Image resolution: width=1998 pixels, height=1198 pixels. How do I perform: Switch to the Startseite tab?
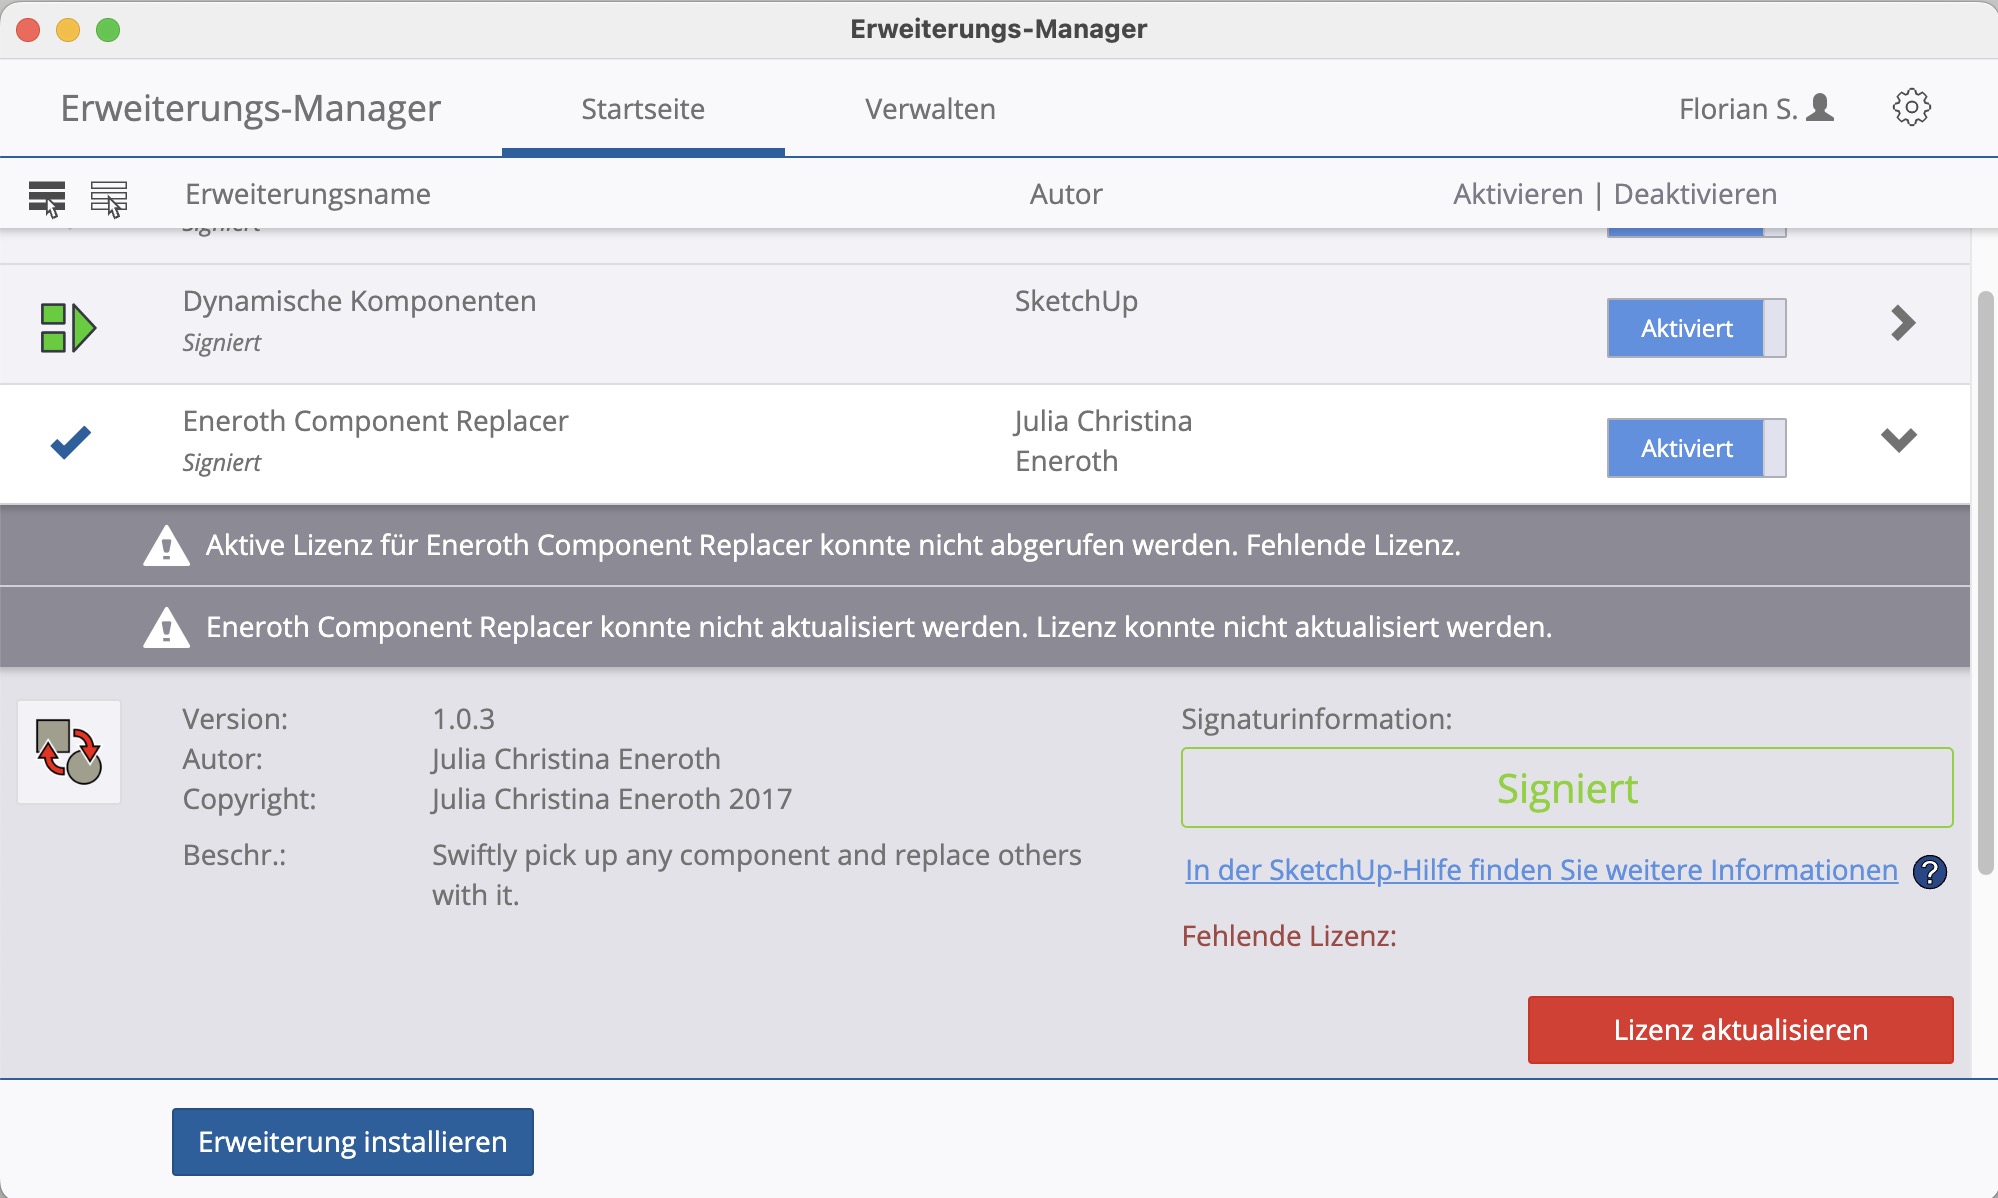[x=642, y=109]
